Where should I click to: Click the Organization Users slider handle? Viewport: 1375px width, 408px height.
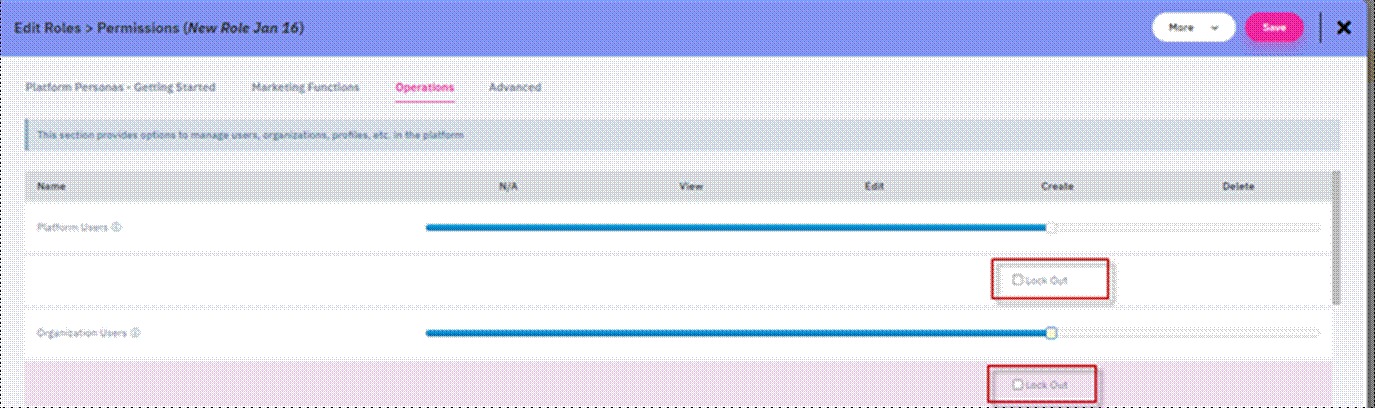(x=1051, y=333)
